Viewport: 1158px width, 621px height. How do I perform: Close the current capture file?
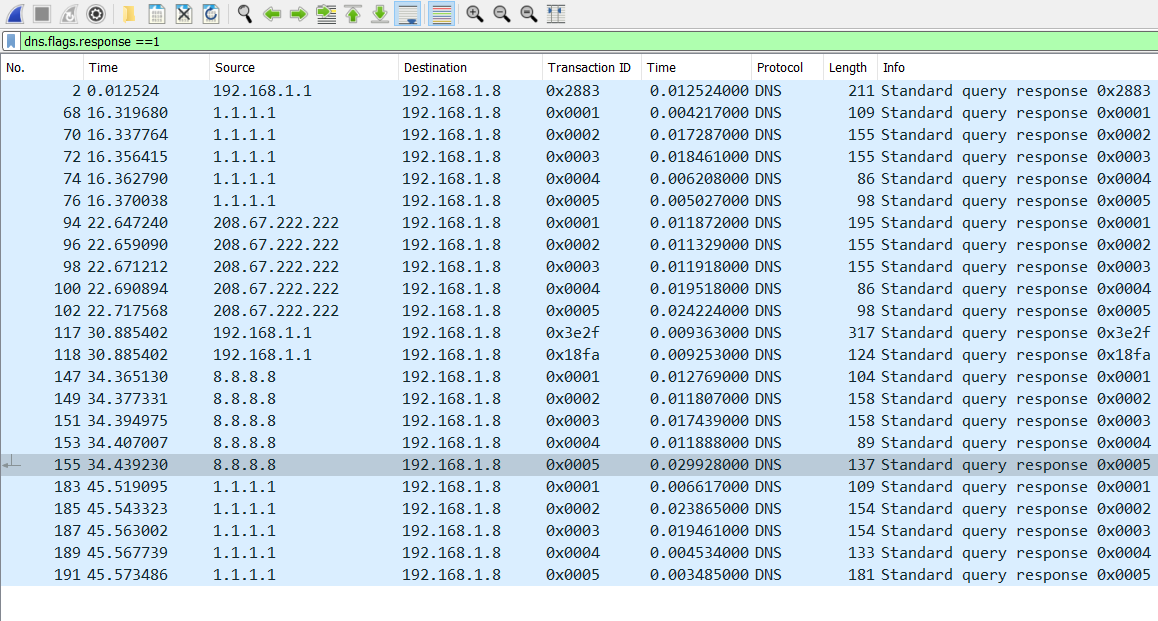point(184,14)
